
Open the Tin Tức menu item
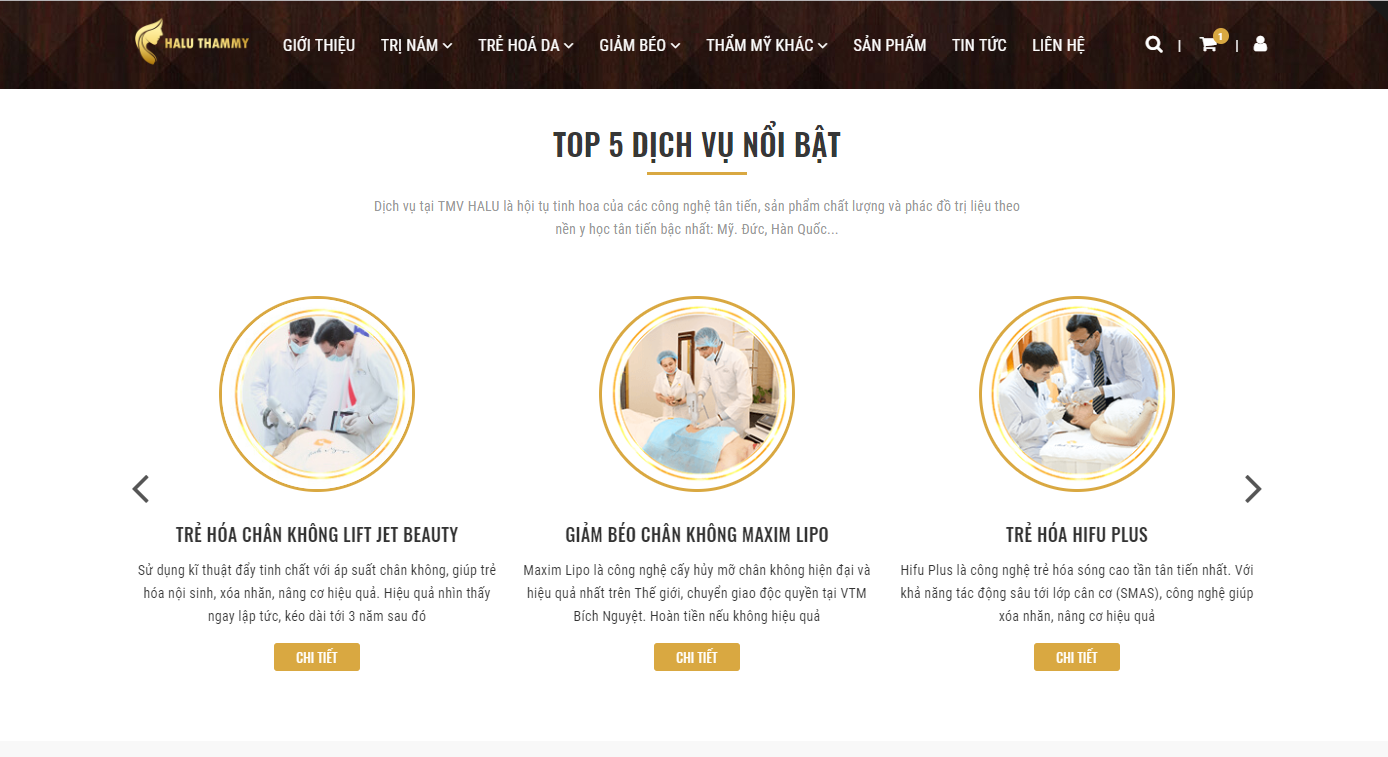(979, 45)
